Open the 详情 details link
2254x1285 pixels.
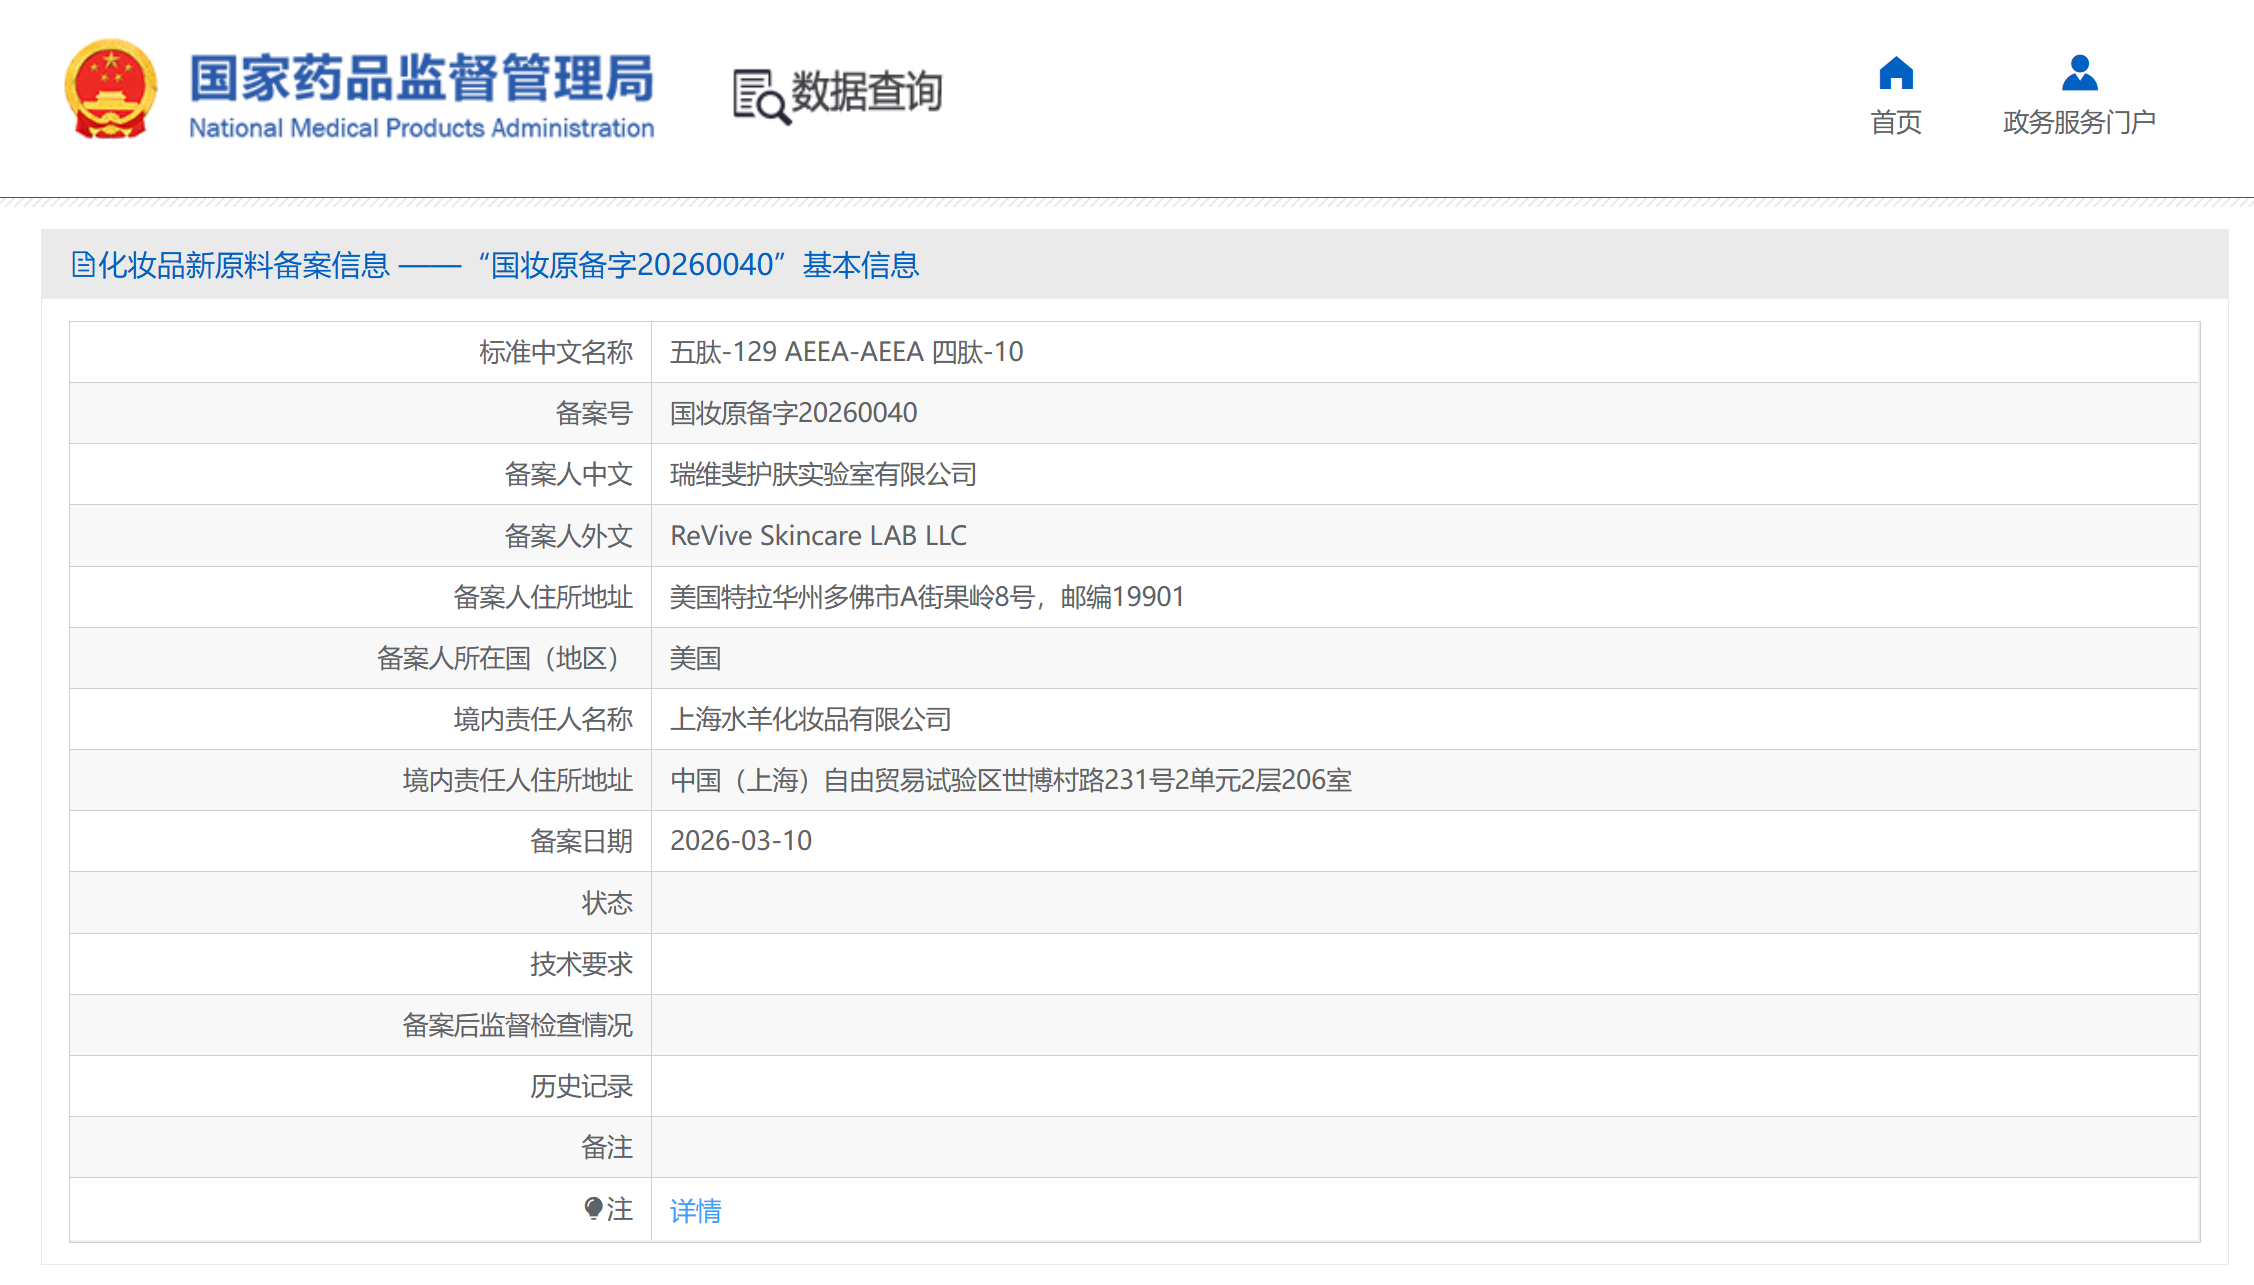pos(695,1211)
